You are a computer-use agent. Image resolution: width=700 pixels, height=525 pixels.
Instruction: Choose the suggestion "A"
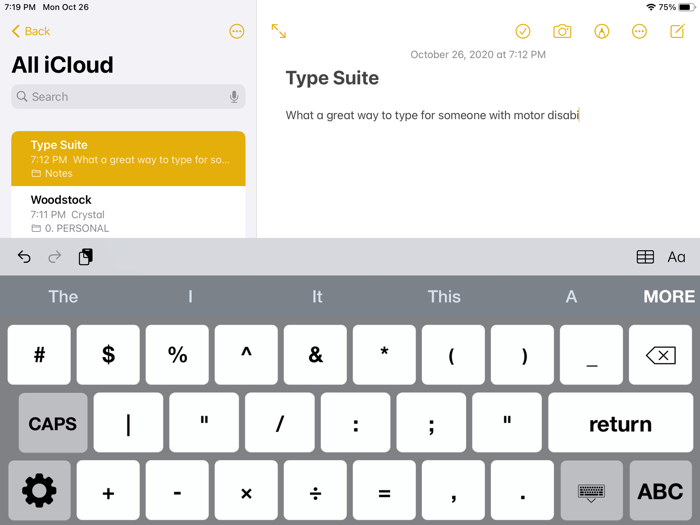click(x=571, y=296)
